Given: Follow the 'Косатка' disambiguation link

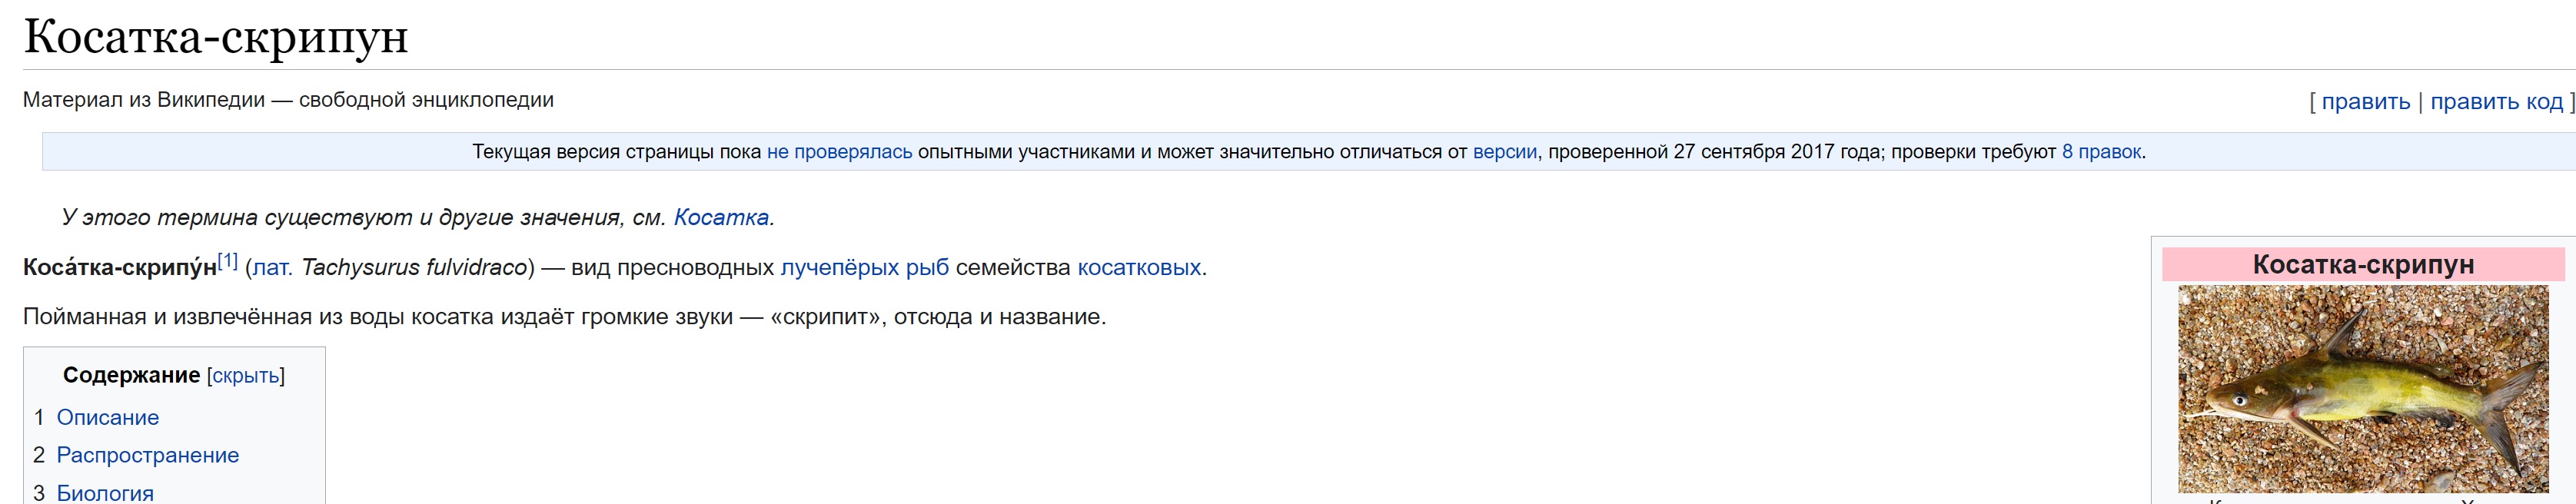Looking at the screenshot, I should click(721, 217).
